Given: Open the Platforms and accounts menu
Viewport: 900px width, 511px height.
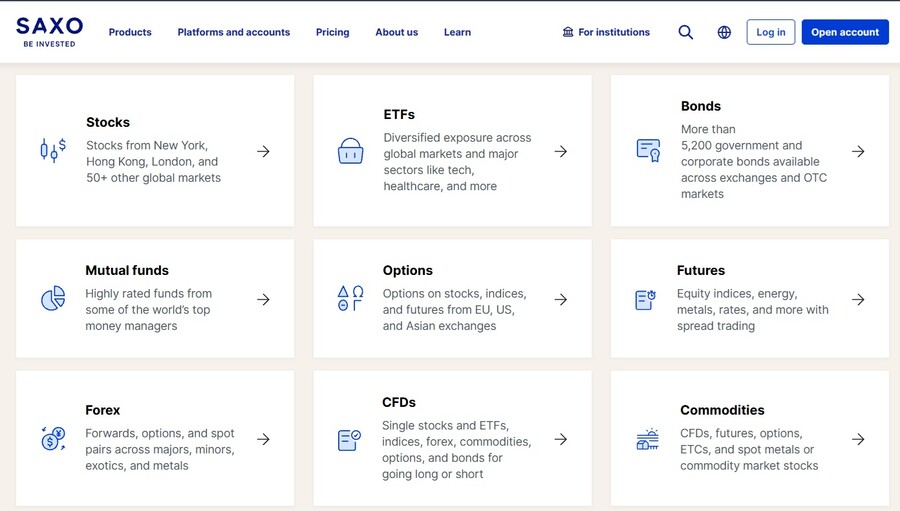Looking at the screenshot, I should coord(234,32).
